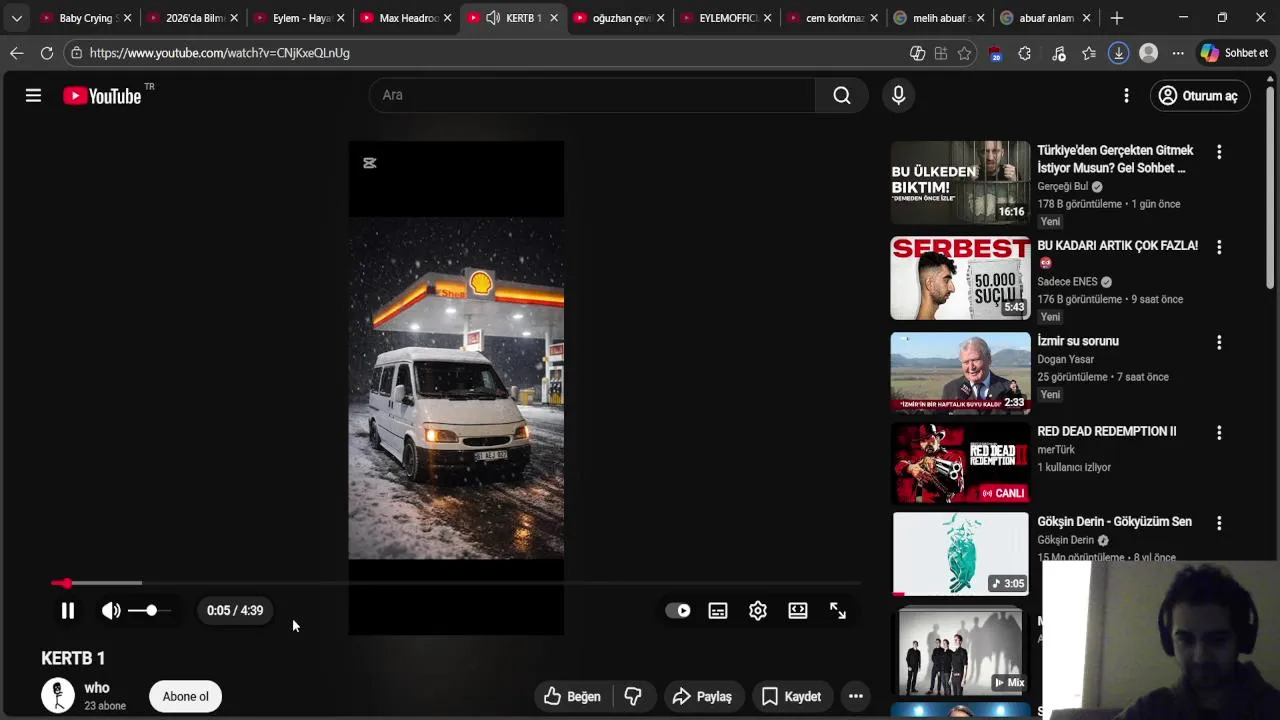Visit the Dogan Yasar channel
The width and height of the screenshot is (1280, 720).
pyautogui.click(x=1066, y=359)
